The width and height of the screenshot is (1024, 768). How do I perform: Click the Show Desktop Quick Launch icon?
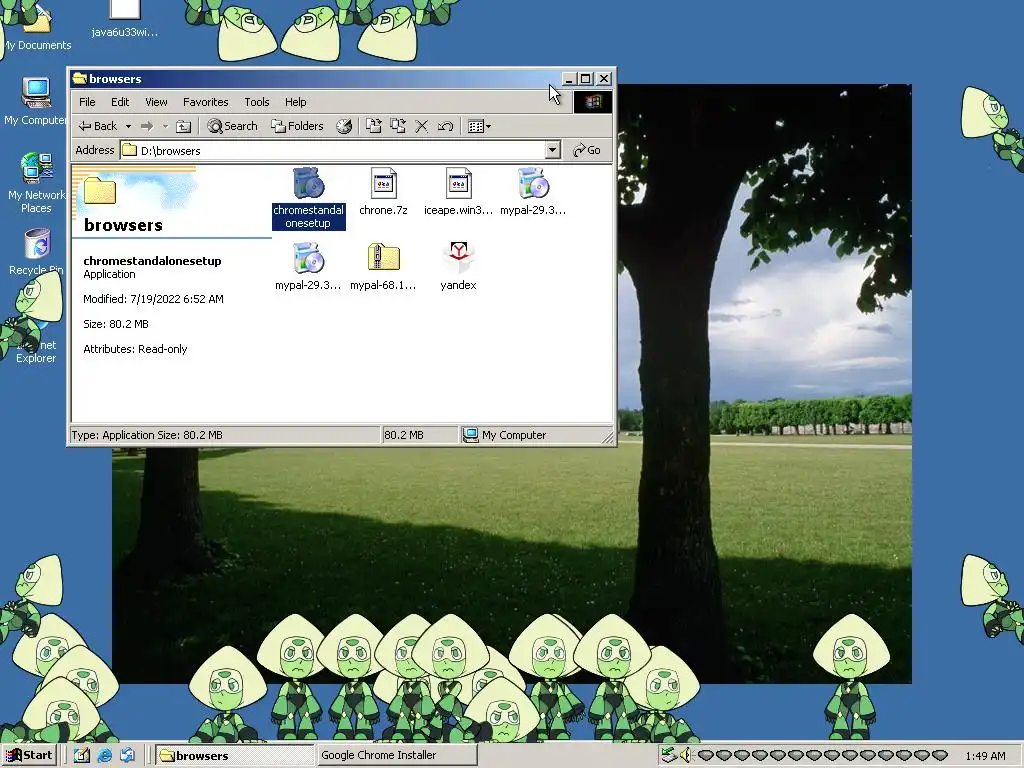click(x=82, y=756)
